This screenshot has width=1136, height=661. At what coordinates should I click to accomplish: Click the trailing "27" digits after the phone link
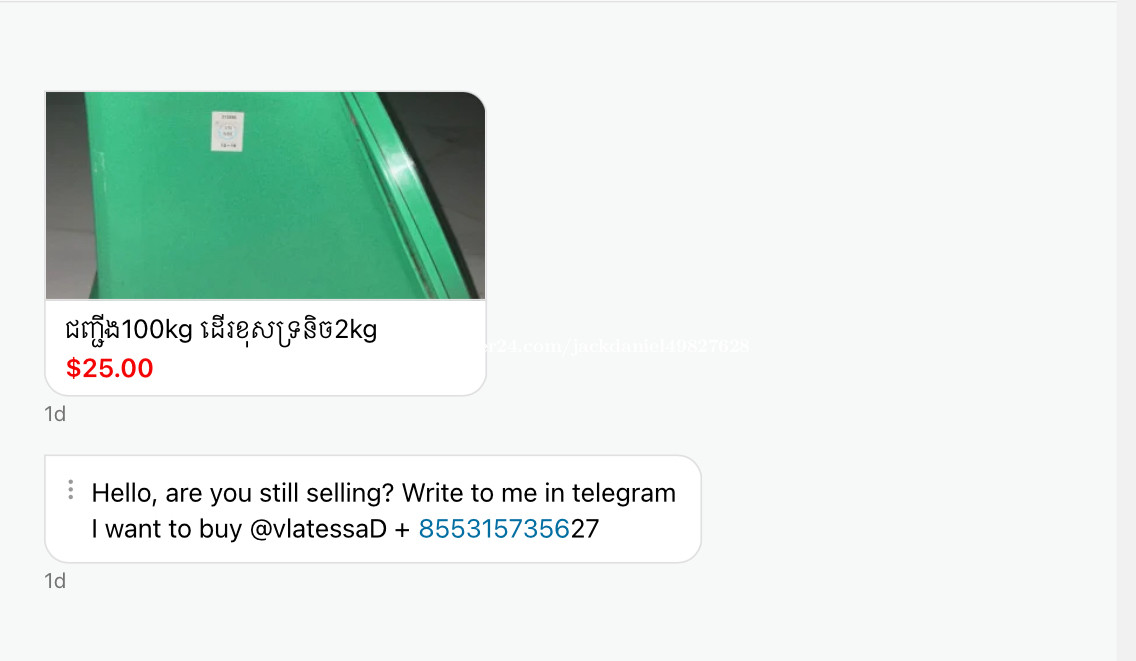tap(585, 529)
